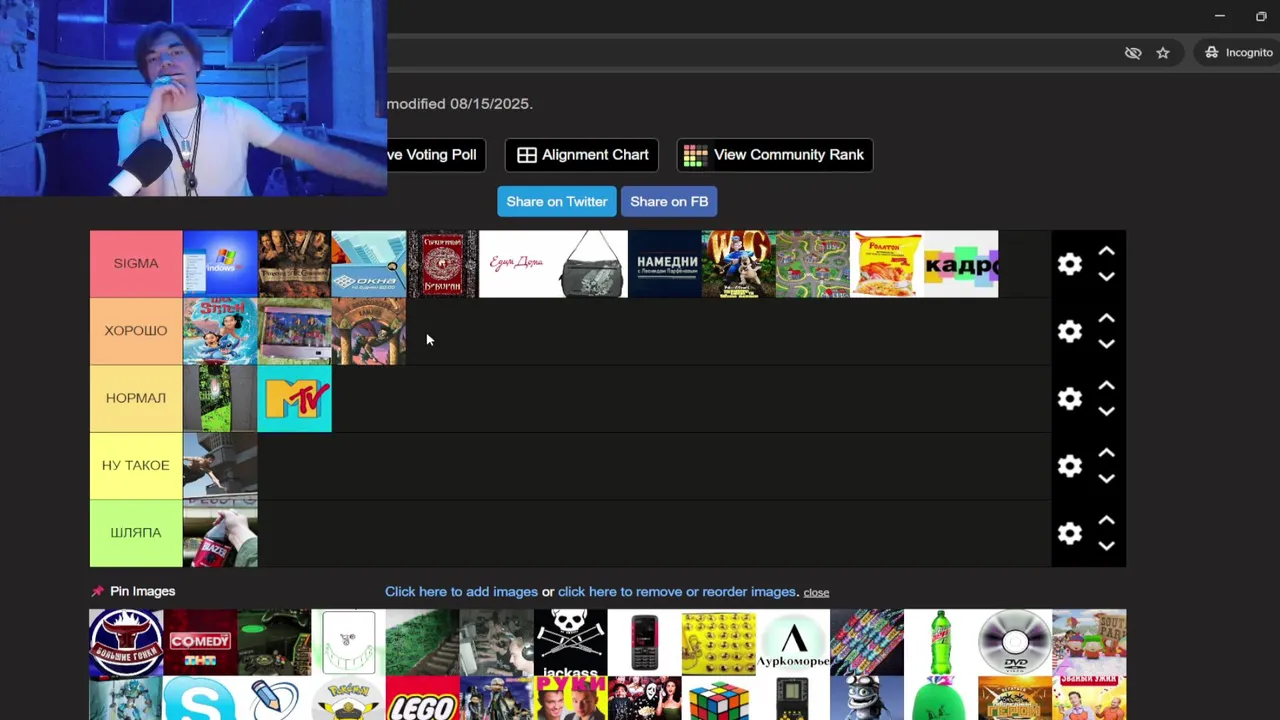Share the tier list on Twitter
Screen dimensions: 1280x720
pos(557,201)
